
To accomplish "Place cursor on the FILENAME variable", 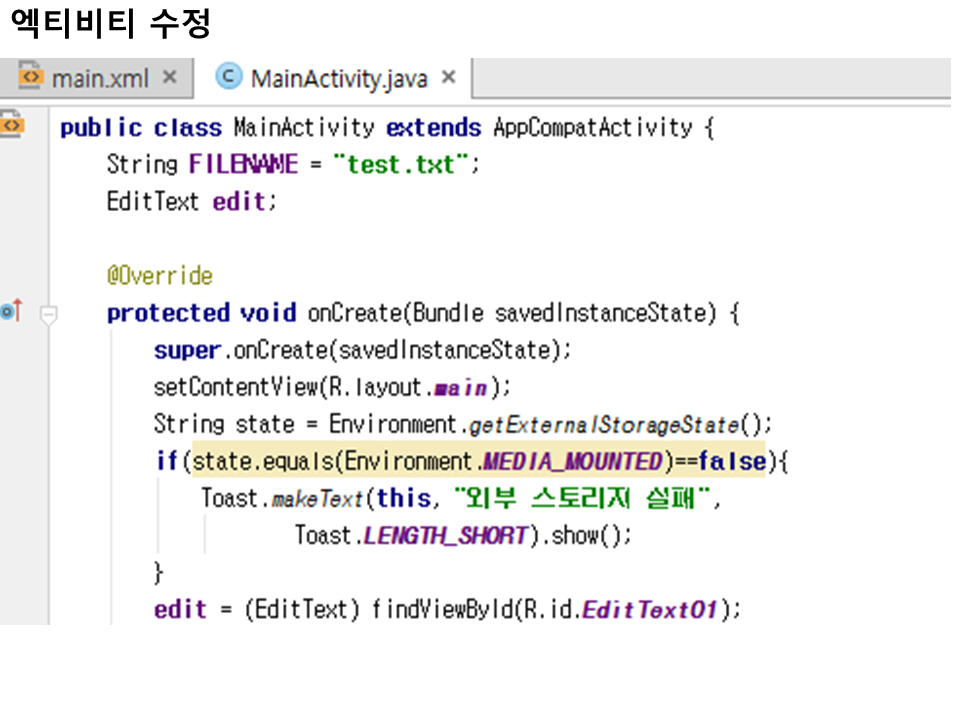I will pos(243,164).
